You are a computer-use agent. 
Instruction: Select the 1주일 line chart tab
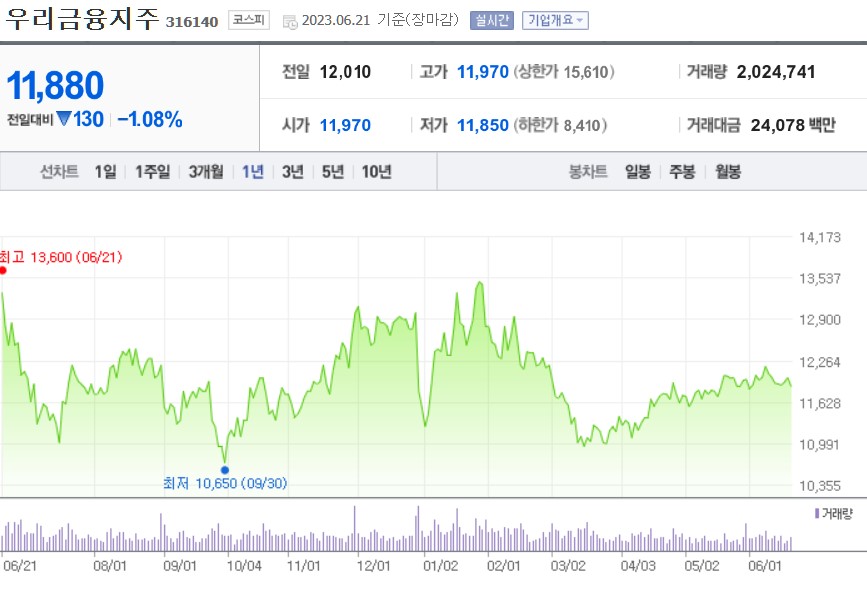(153, 171)
